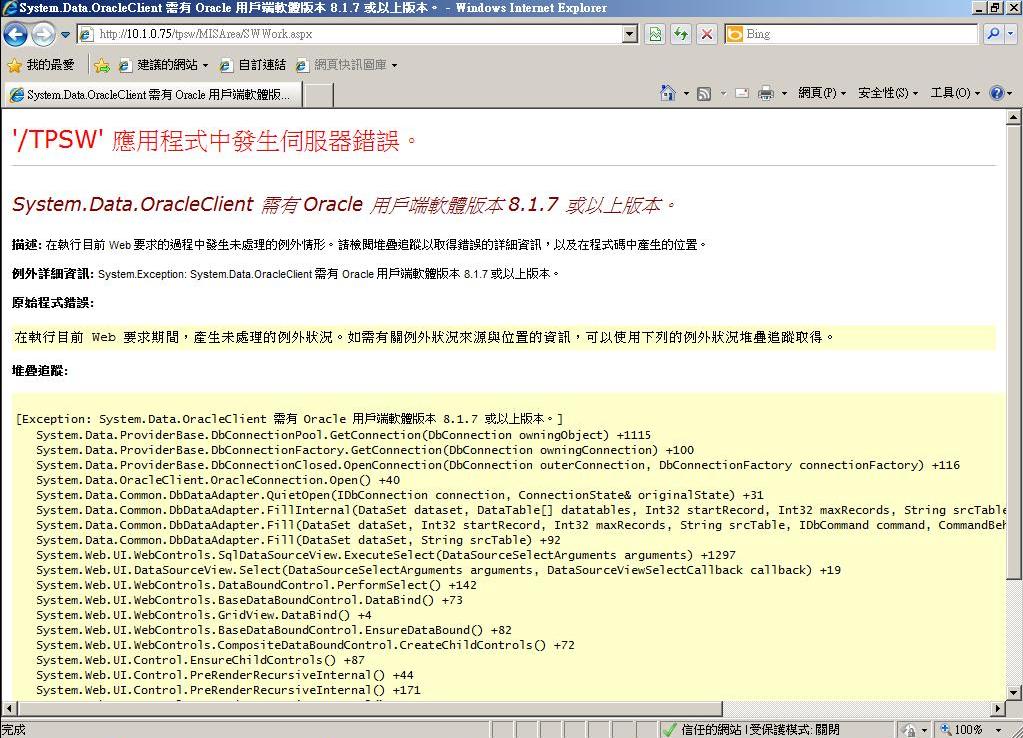This screenshot has height=738, width=1023.
Task: Open Internet Explorer Help icon
Action: pyautogui.click(x=996, y=92)
